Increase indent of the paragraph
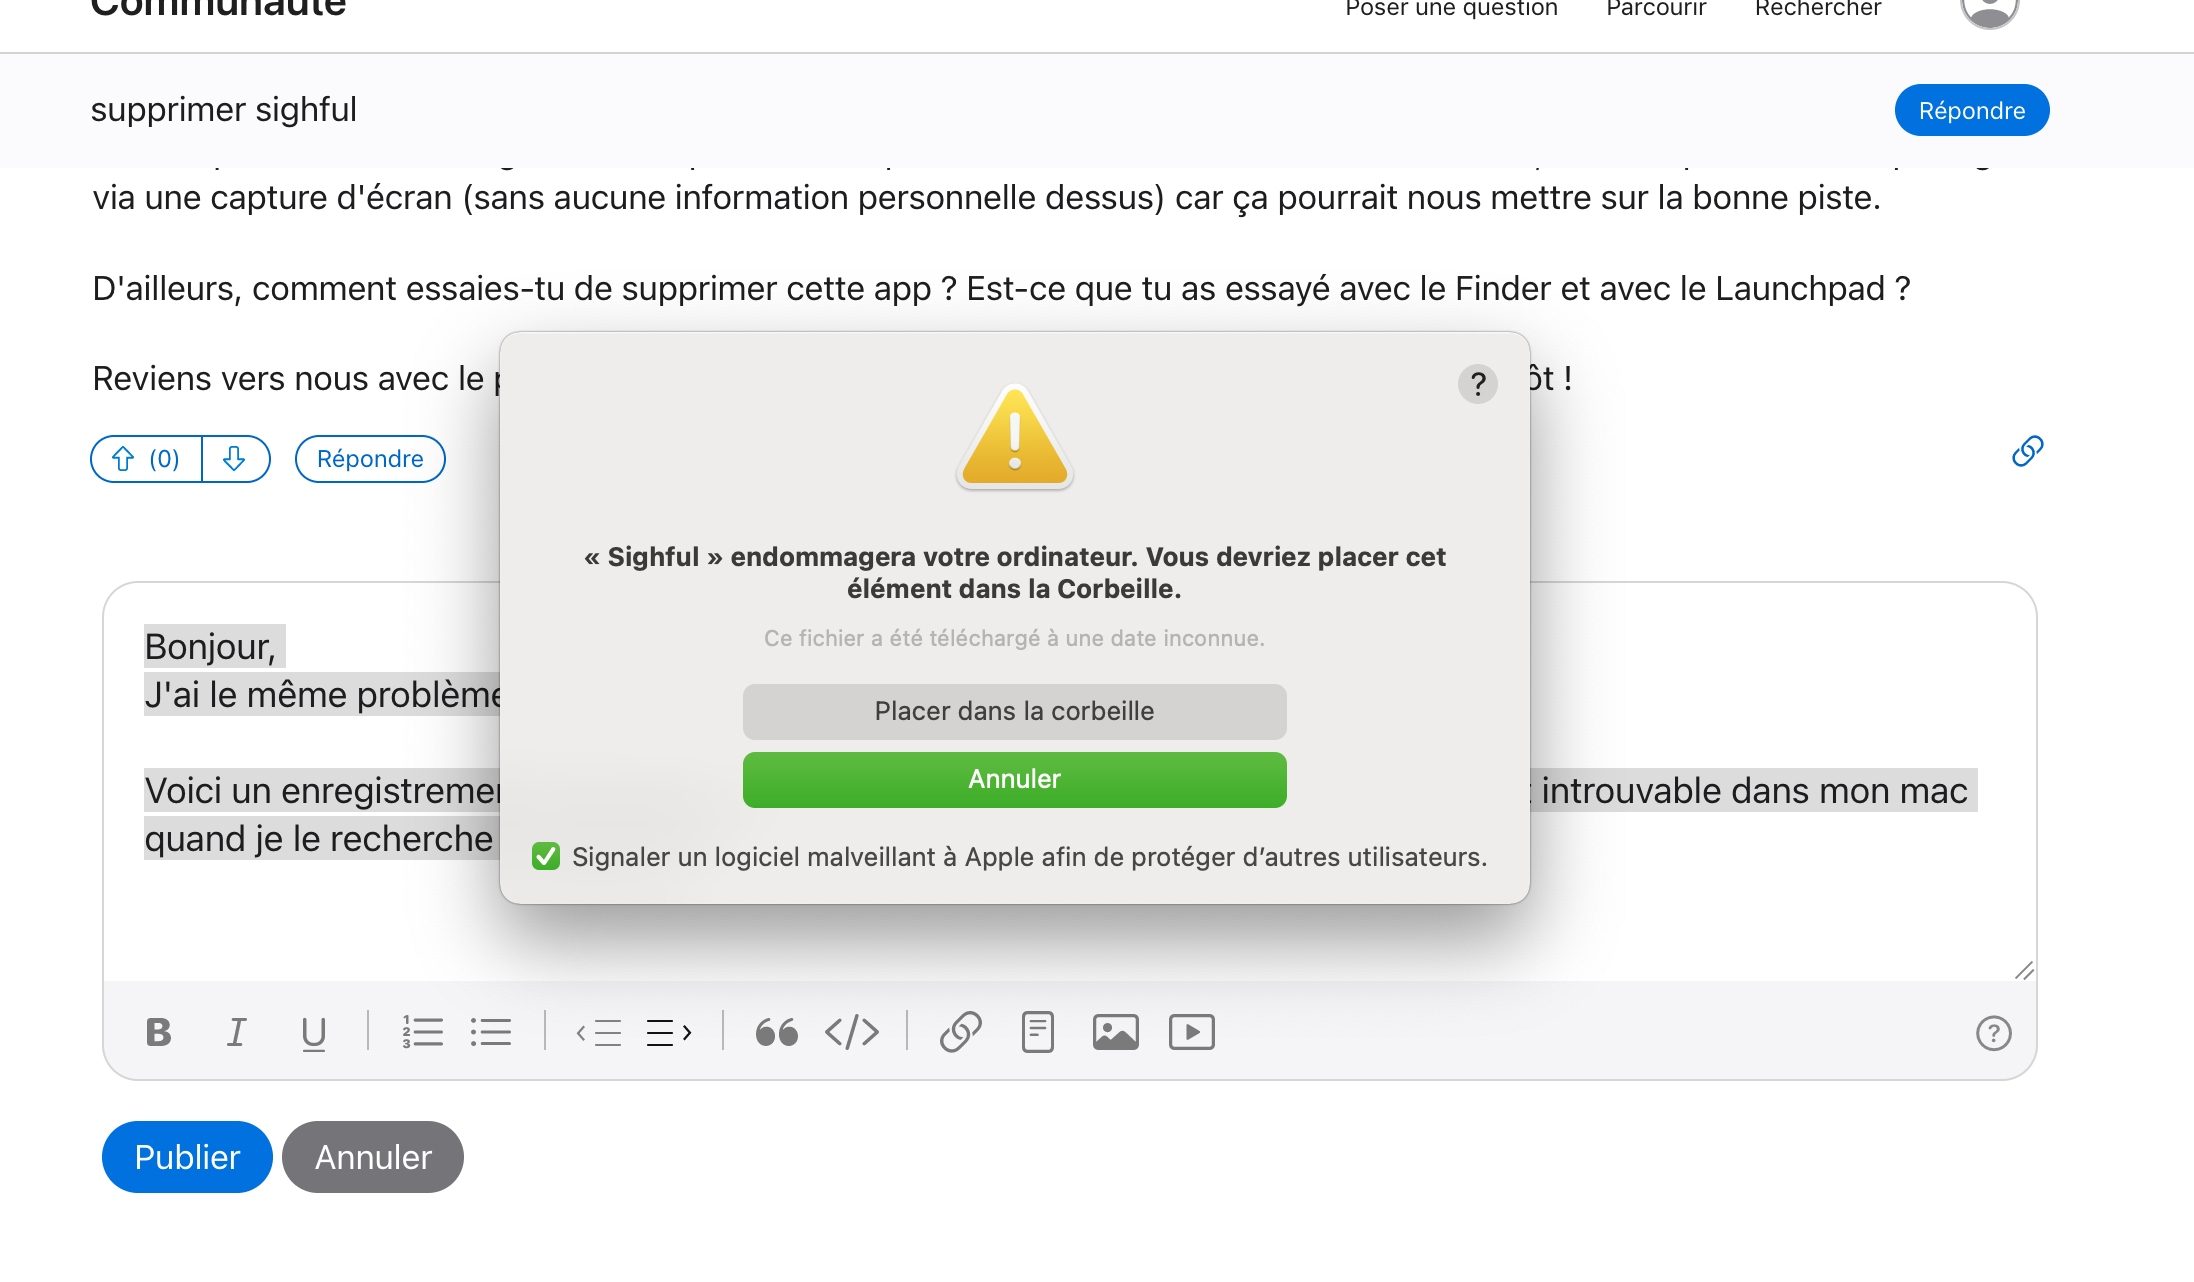 669,1032
